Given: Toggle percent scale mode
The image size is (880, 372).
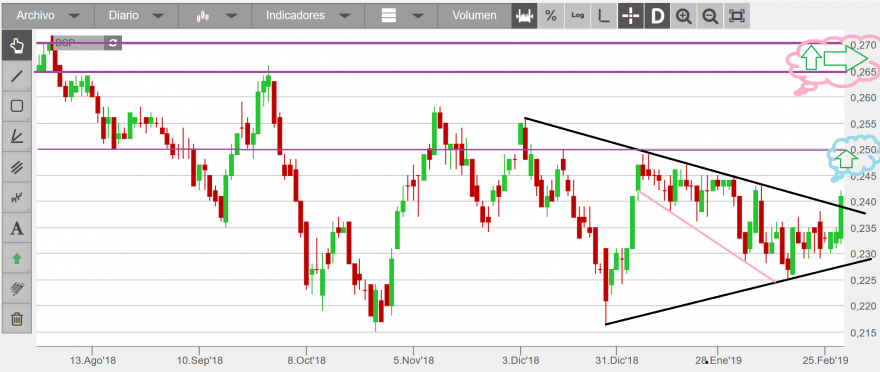Looking at the screenshot, I should [x=551, y=16].
